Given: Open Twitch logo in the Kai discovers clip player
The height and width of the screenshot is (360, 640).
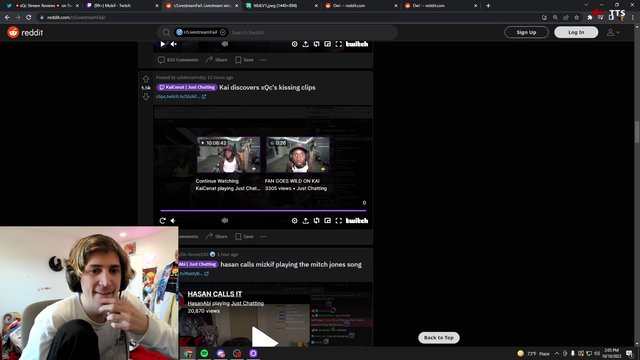Looking at the screenshot, I should (x=357, y=220).
